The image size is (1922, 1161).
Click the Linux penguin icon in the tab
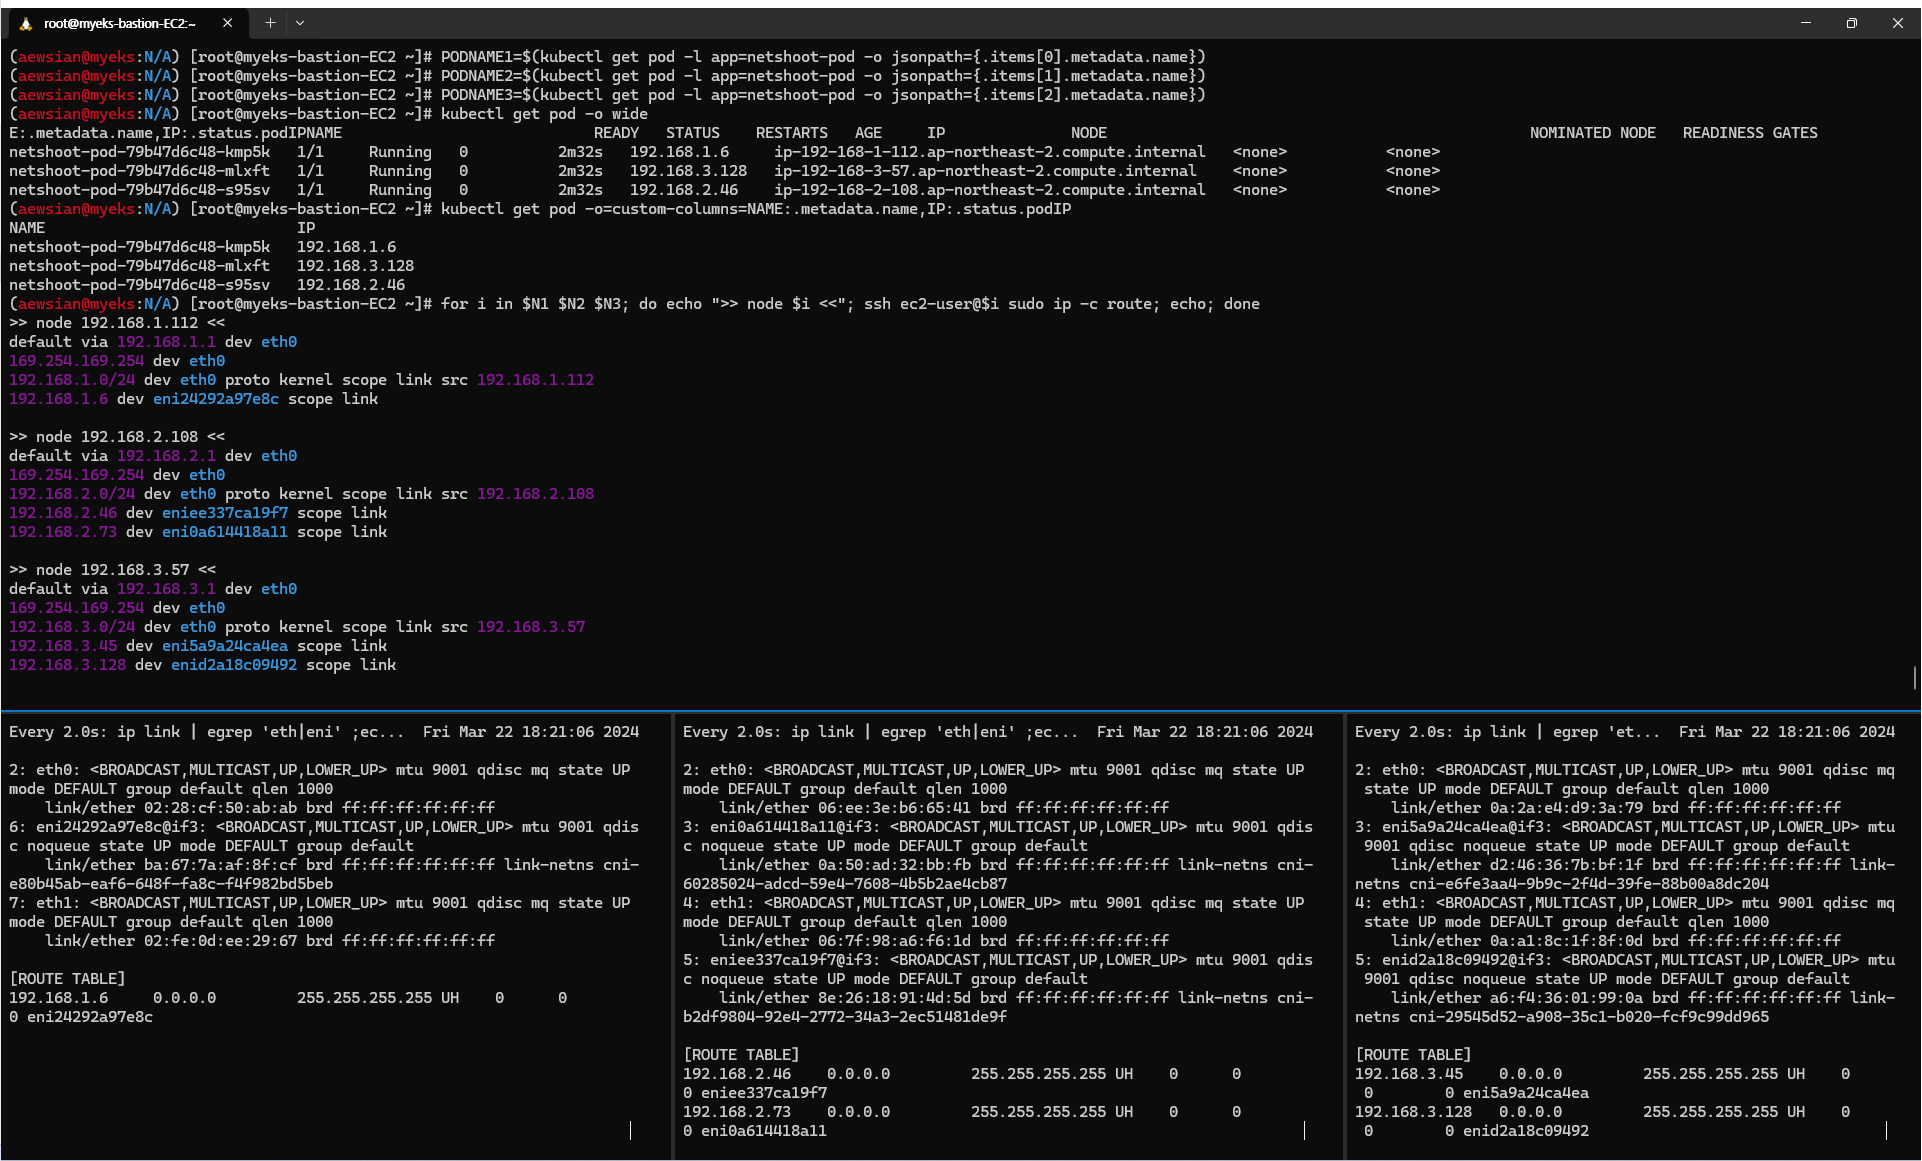(26, 23)
